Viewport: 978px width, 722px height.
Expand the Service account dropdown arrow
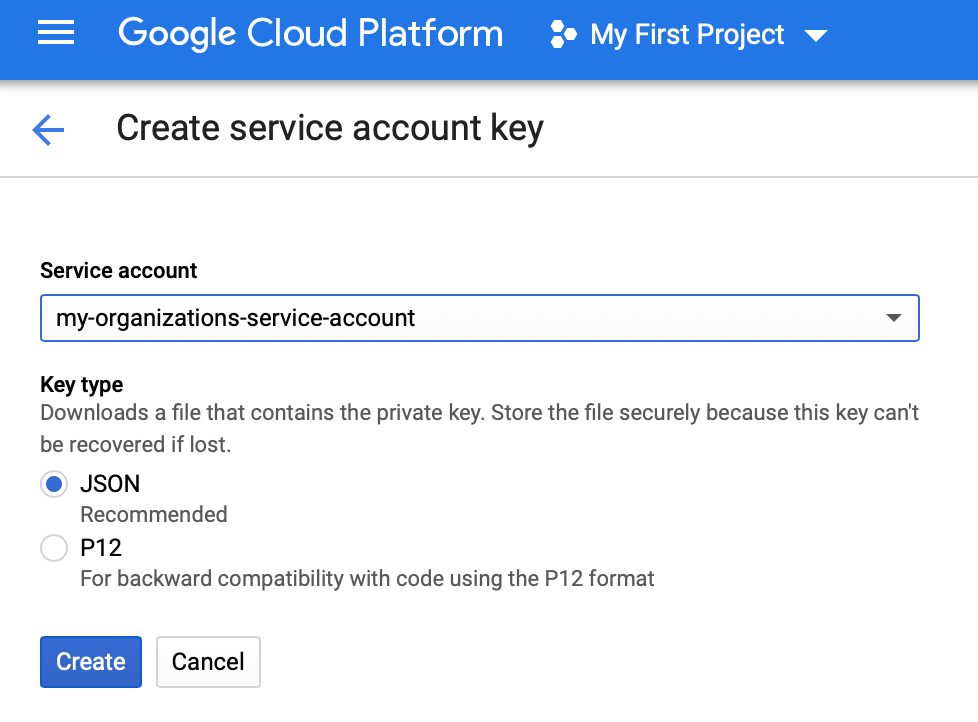[x=893, y=319]
